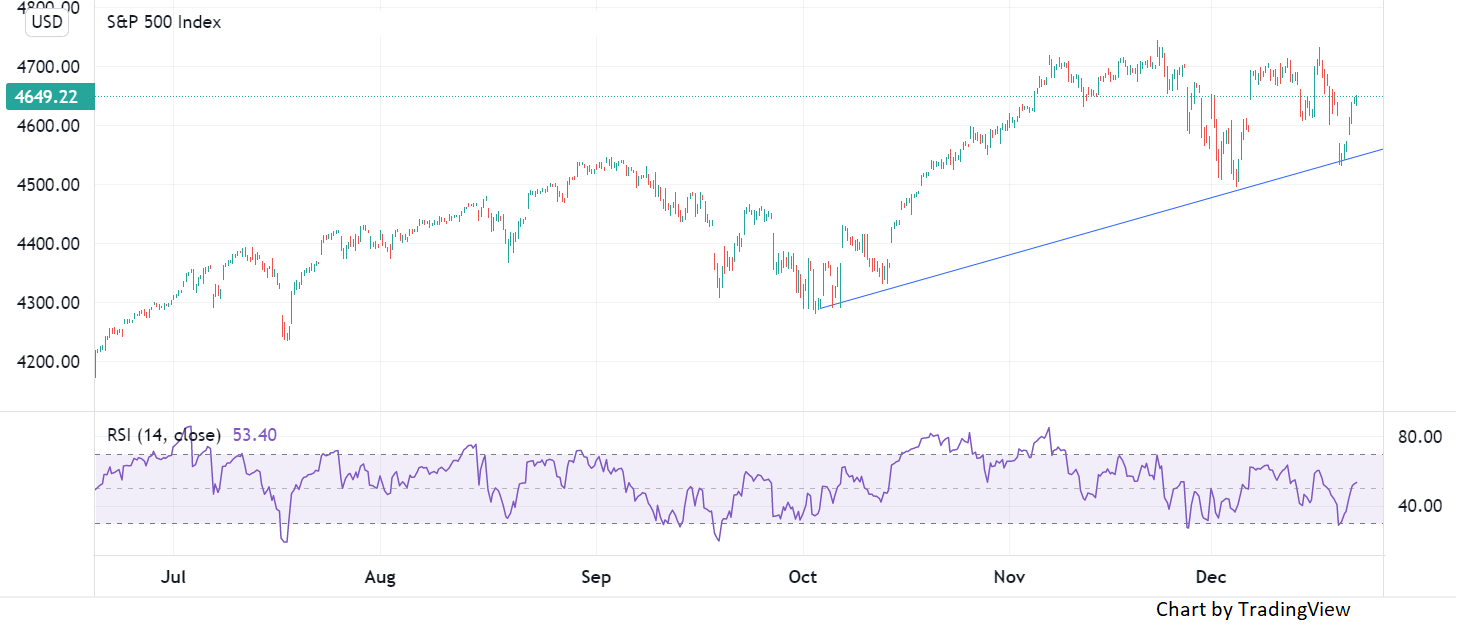This screenshot has width=1457, height=633.
Task: Click the 4649.22 current price label
Action: pos(48,97)
